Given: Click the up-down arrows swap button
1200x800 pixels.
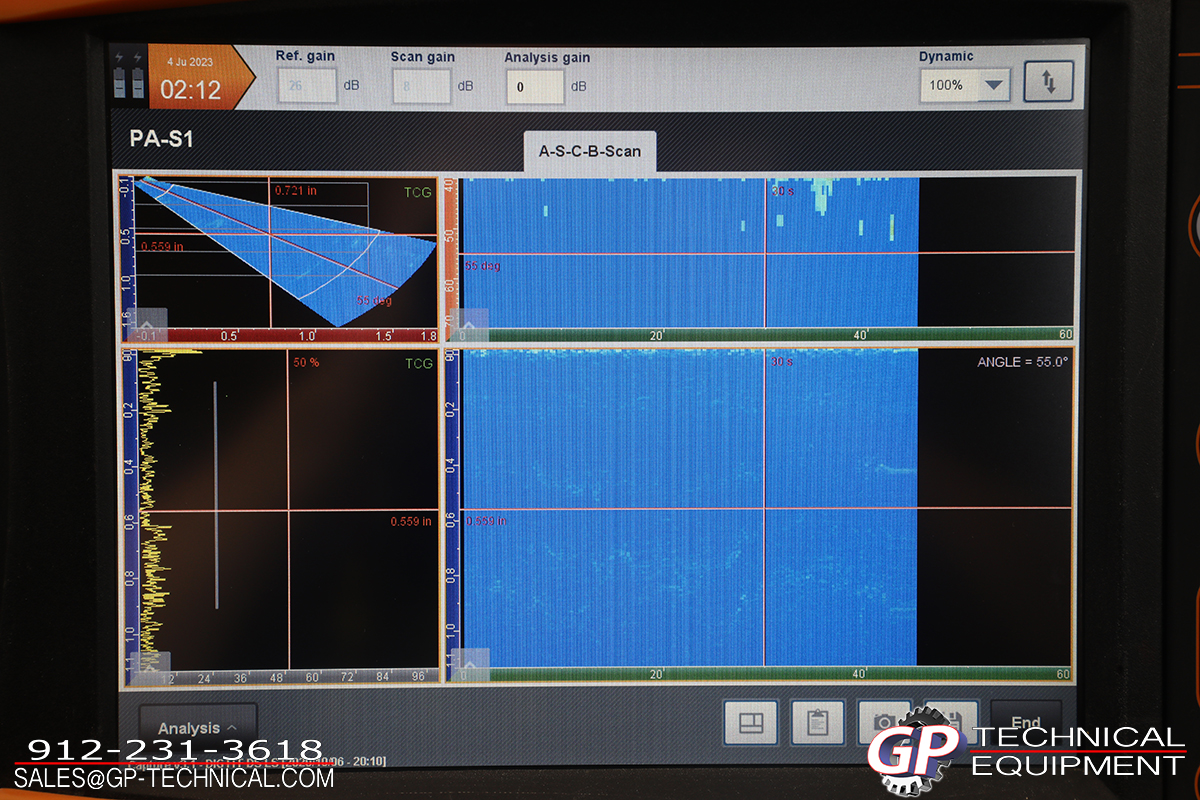Looking at the screenshot, I should pos(1048,83).
